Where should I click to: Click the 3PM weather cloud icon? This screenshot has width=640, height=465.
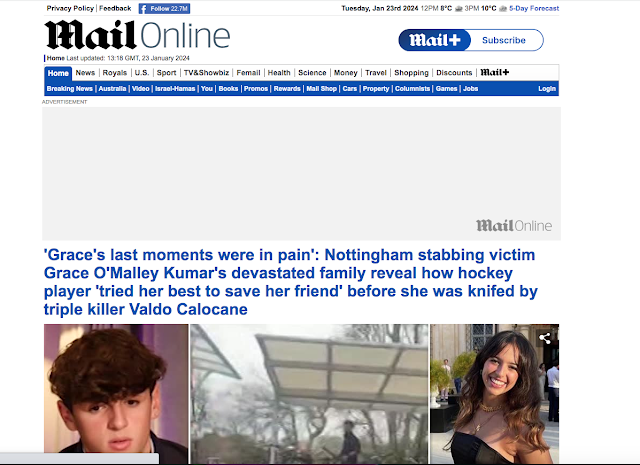pyautogui.click(x=503, y=9)
